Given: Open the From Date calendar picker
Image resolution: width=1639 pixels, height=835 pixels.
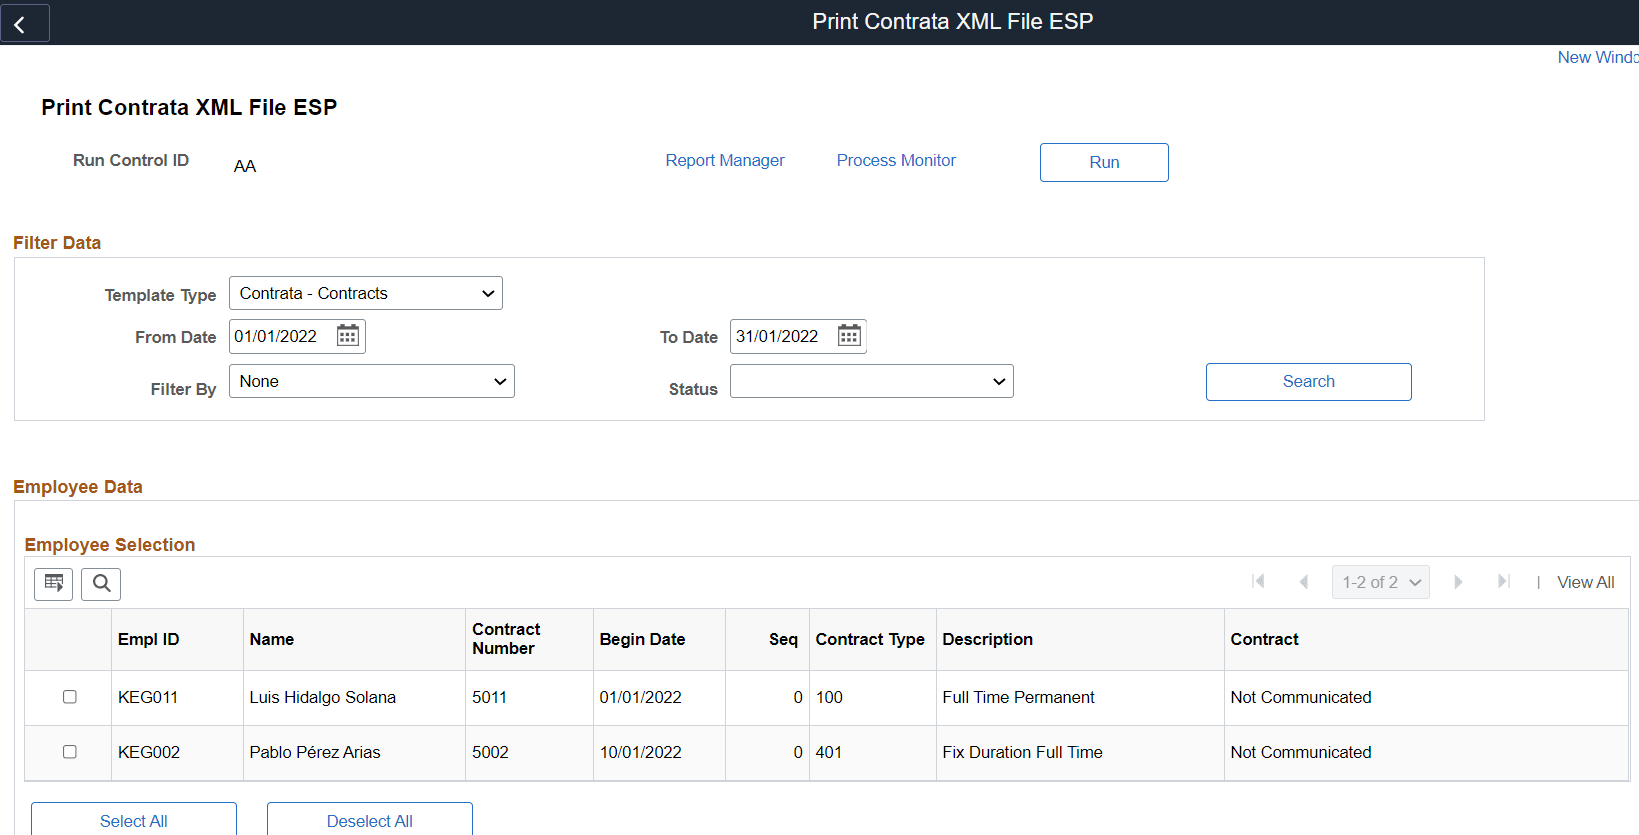Looking at the screenshot, I should 348,336.
